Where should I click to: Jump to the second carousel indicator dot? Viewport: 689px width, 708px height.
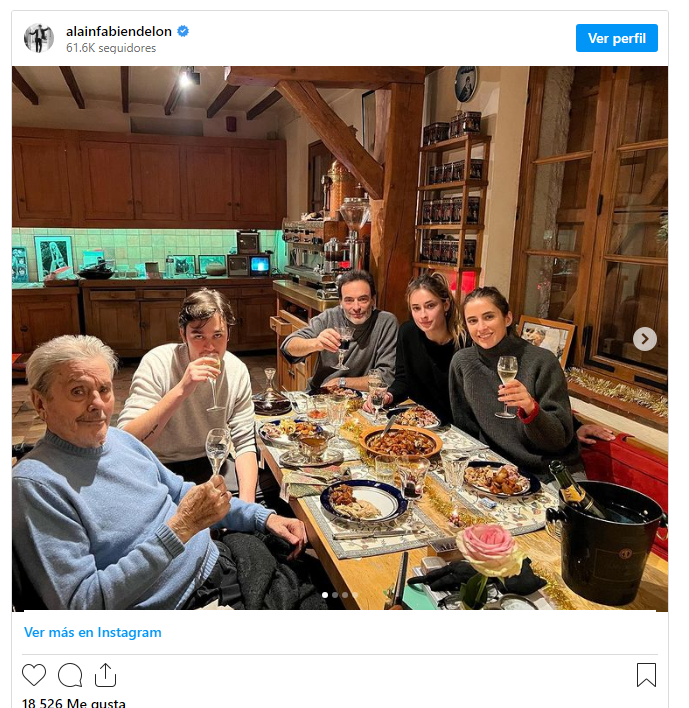point(335,595)
